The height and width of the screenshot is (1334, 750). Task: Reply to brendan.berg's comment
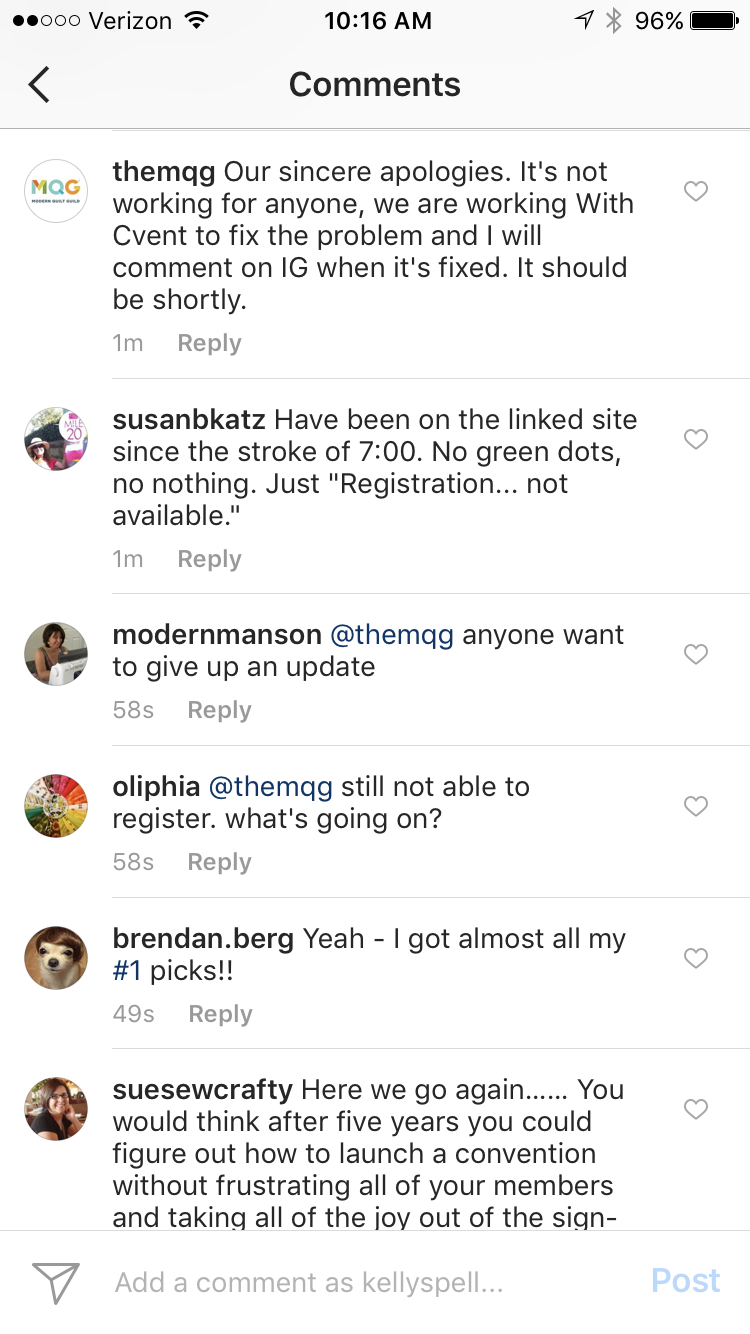point(220,1014)
